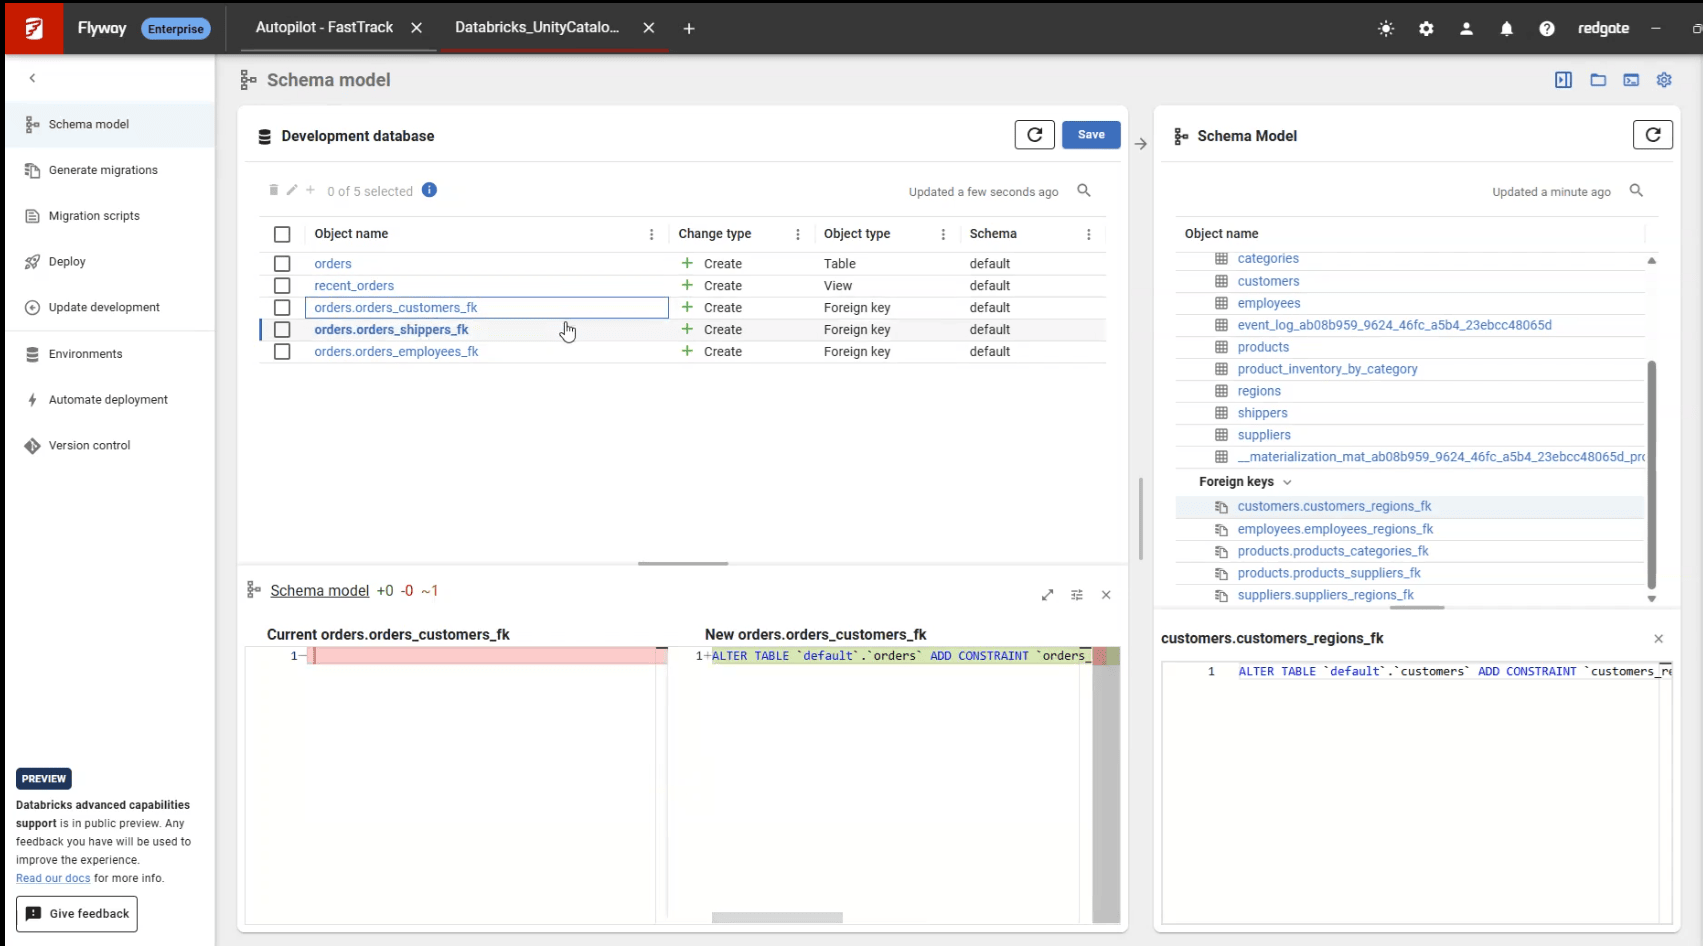The image size is (1703, 946).
Task: Open diff view settings sliders icon
Action: (1077, 595)
